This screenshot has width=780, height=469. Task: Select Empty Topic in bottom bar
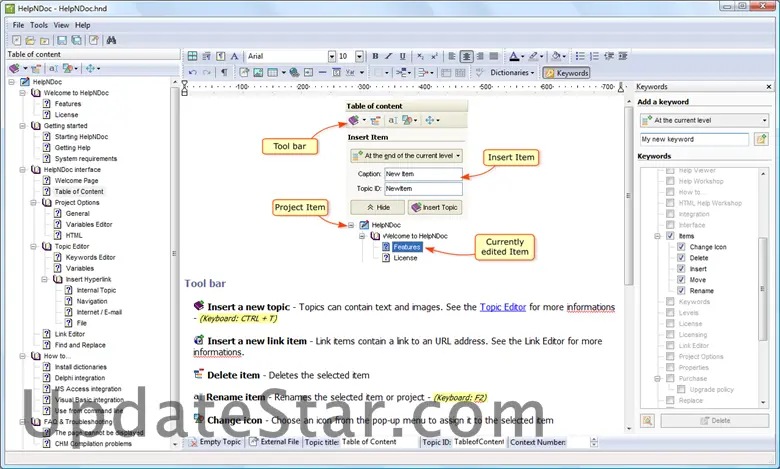click(215, 442)
